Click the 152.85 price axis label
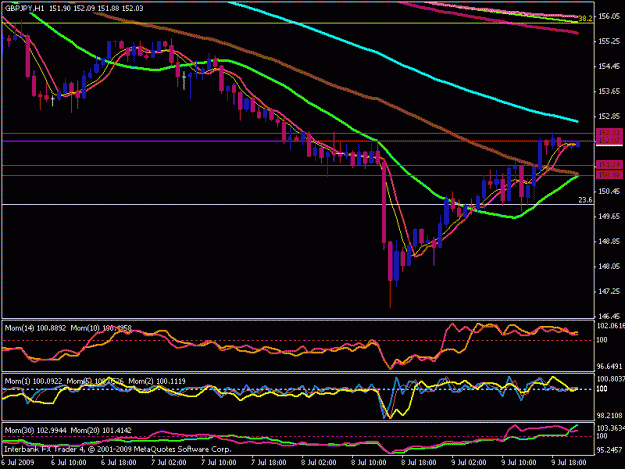Viewport: 625px width, 469px height. (610, 116)
